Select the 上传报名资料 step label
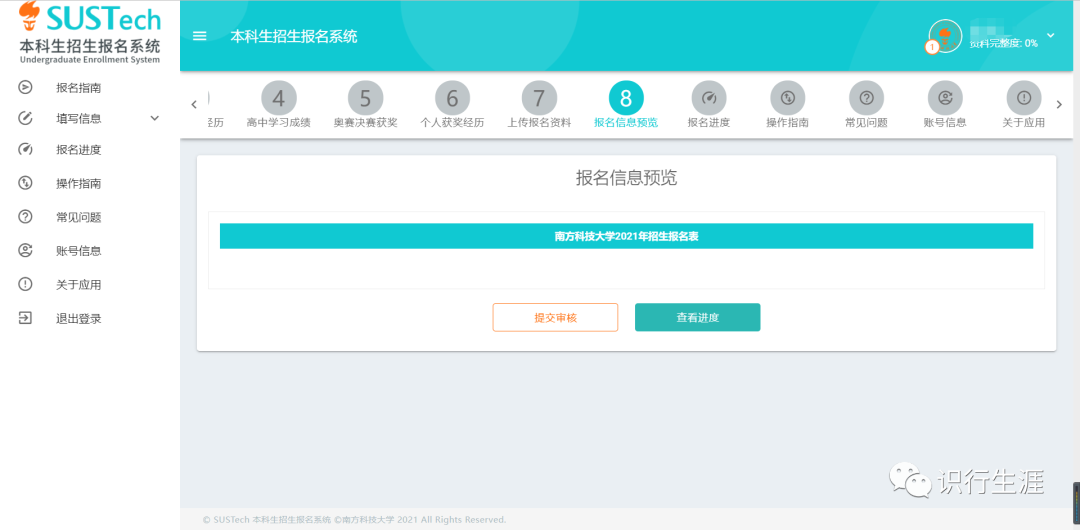The image size is (1080, 530). pos(539,123)
